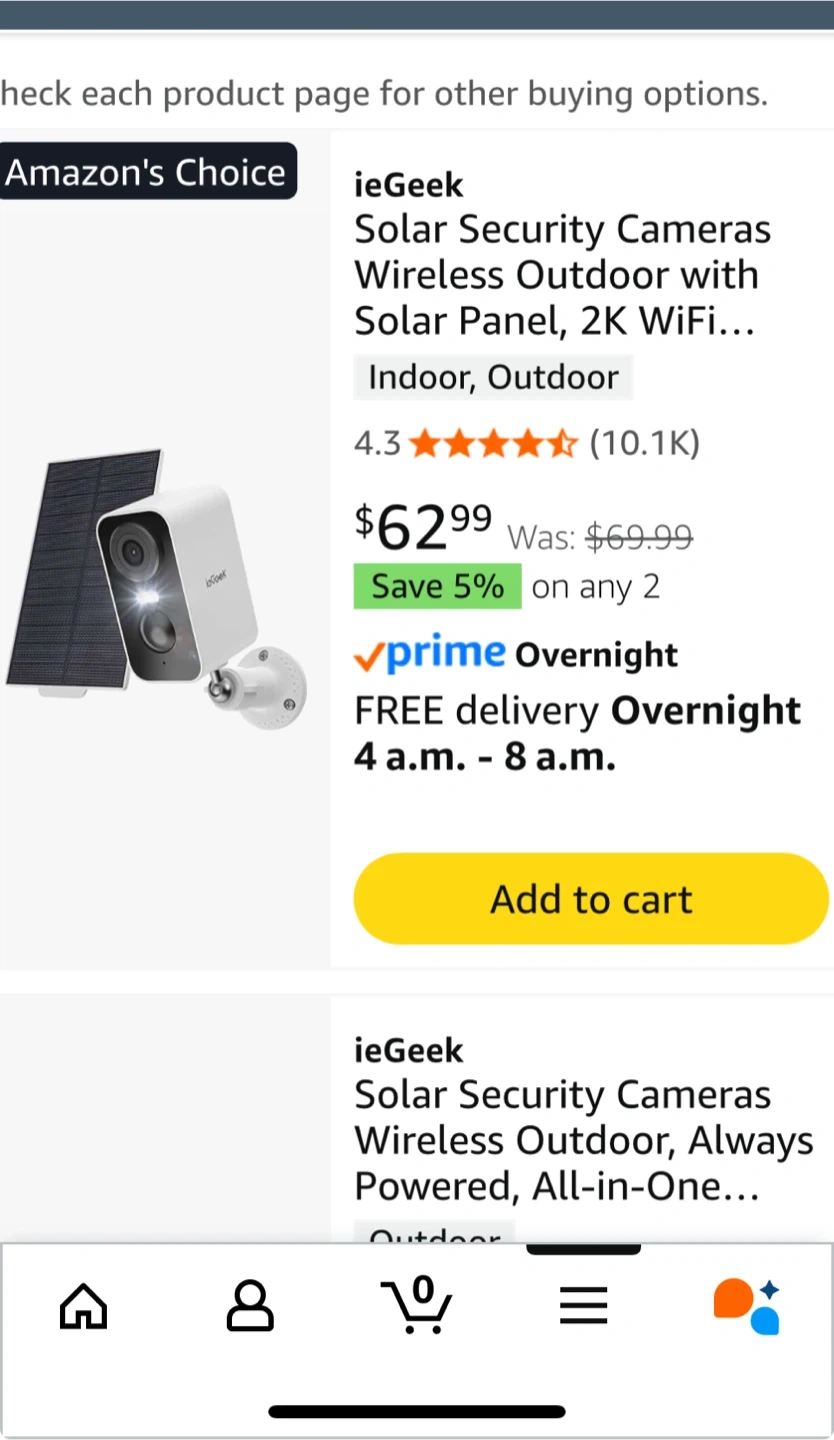Launch the Rufus AI assistant icon
Viewport: 834px width, 1440px height.
746,1306
